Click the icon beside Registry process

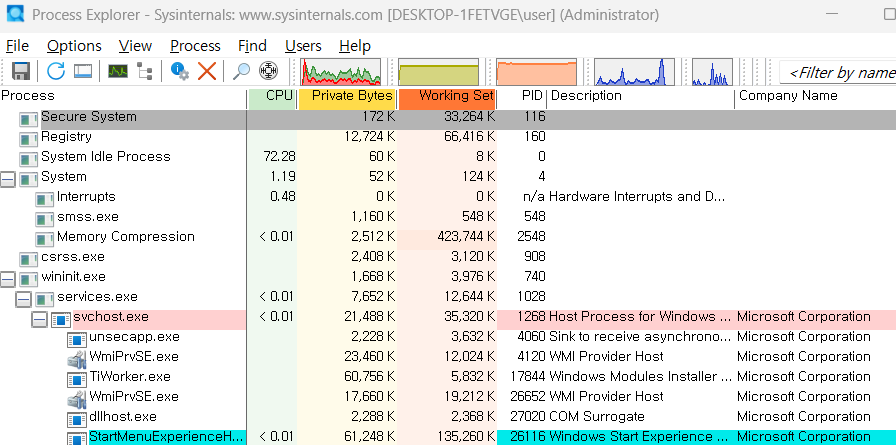tap(29, 139)
